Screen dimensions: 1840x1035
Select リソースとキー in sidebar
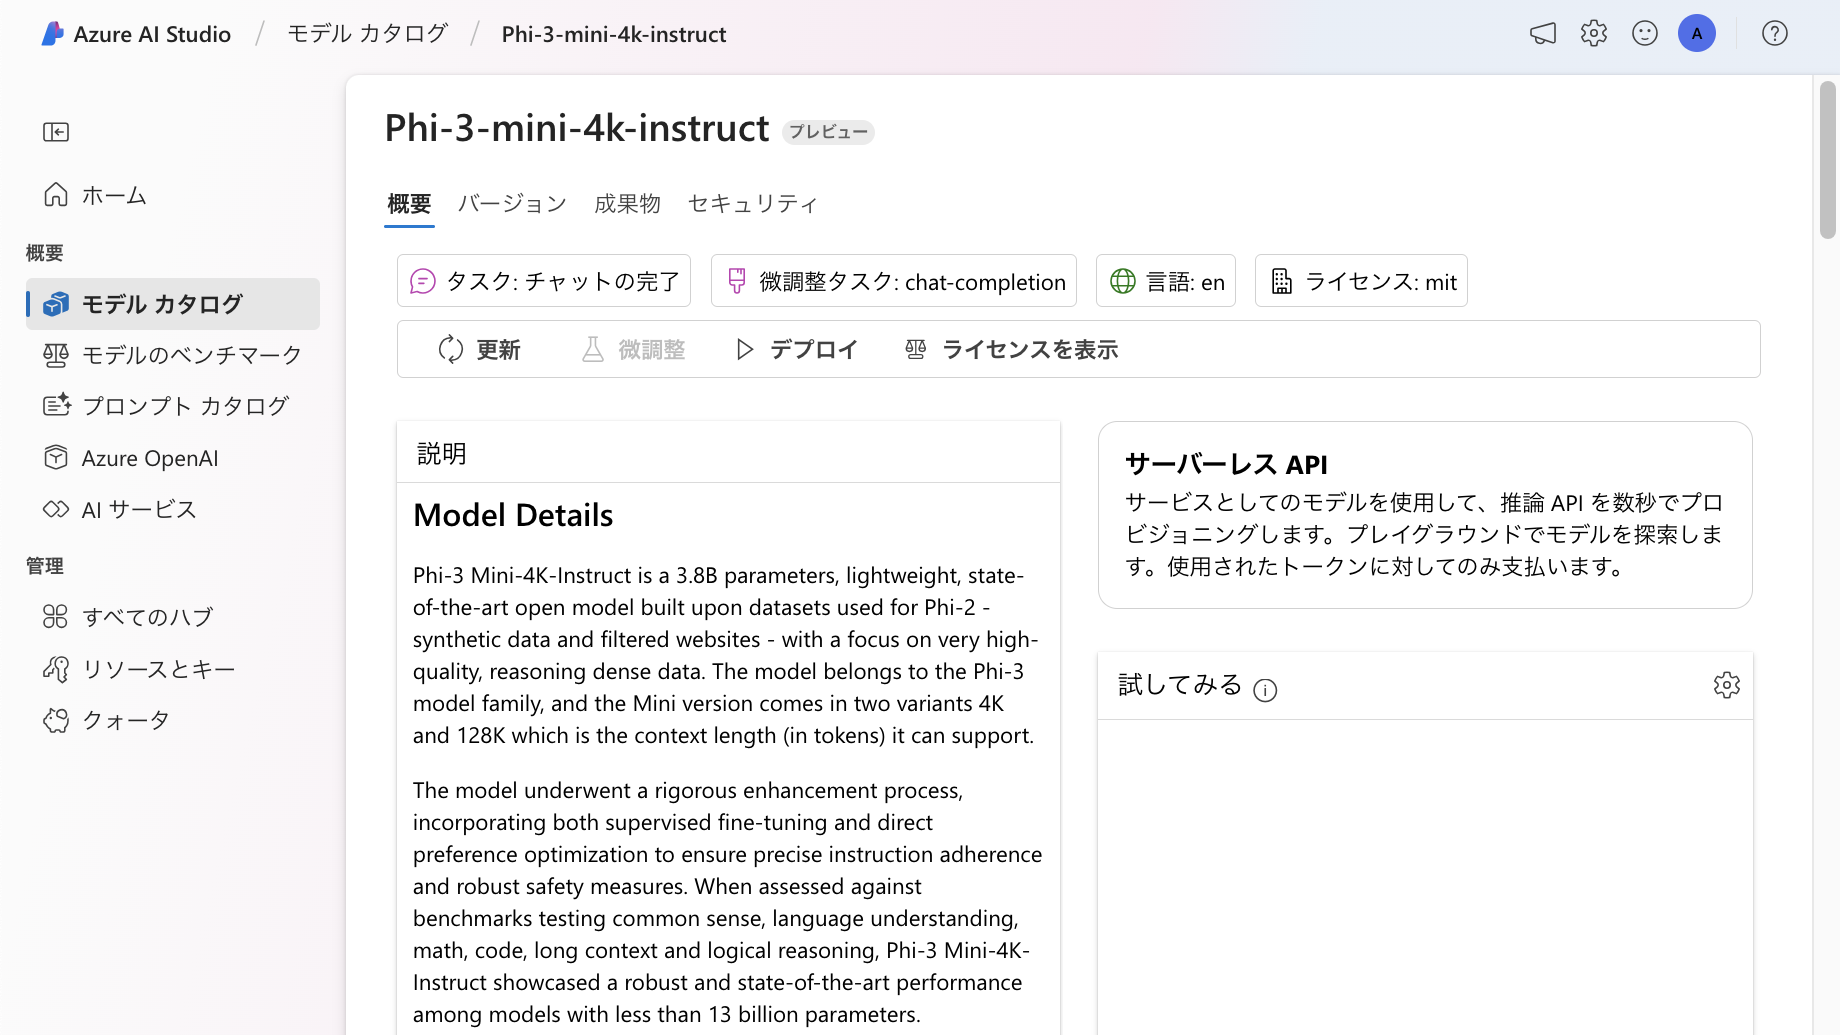(x=173, y=669)
